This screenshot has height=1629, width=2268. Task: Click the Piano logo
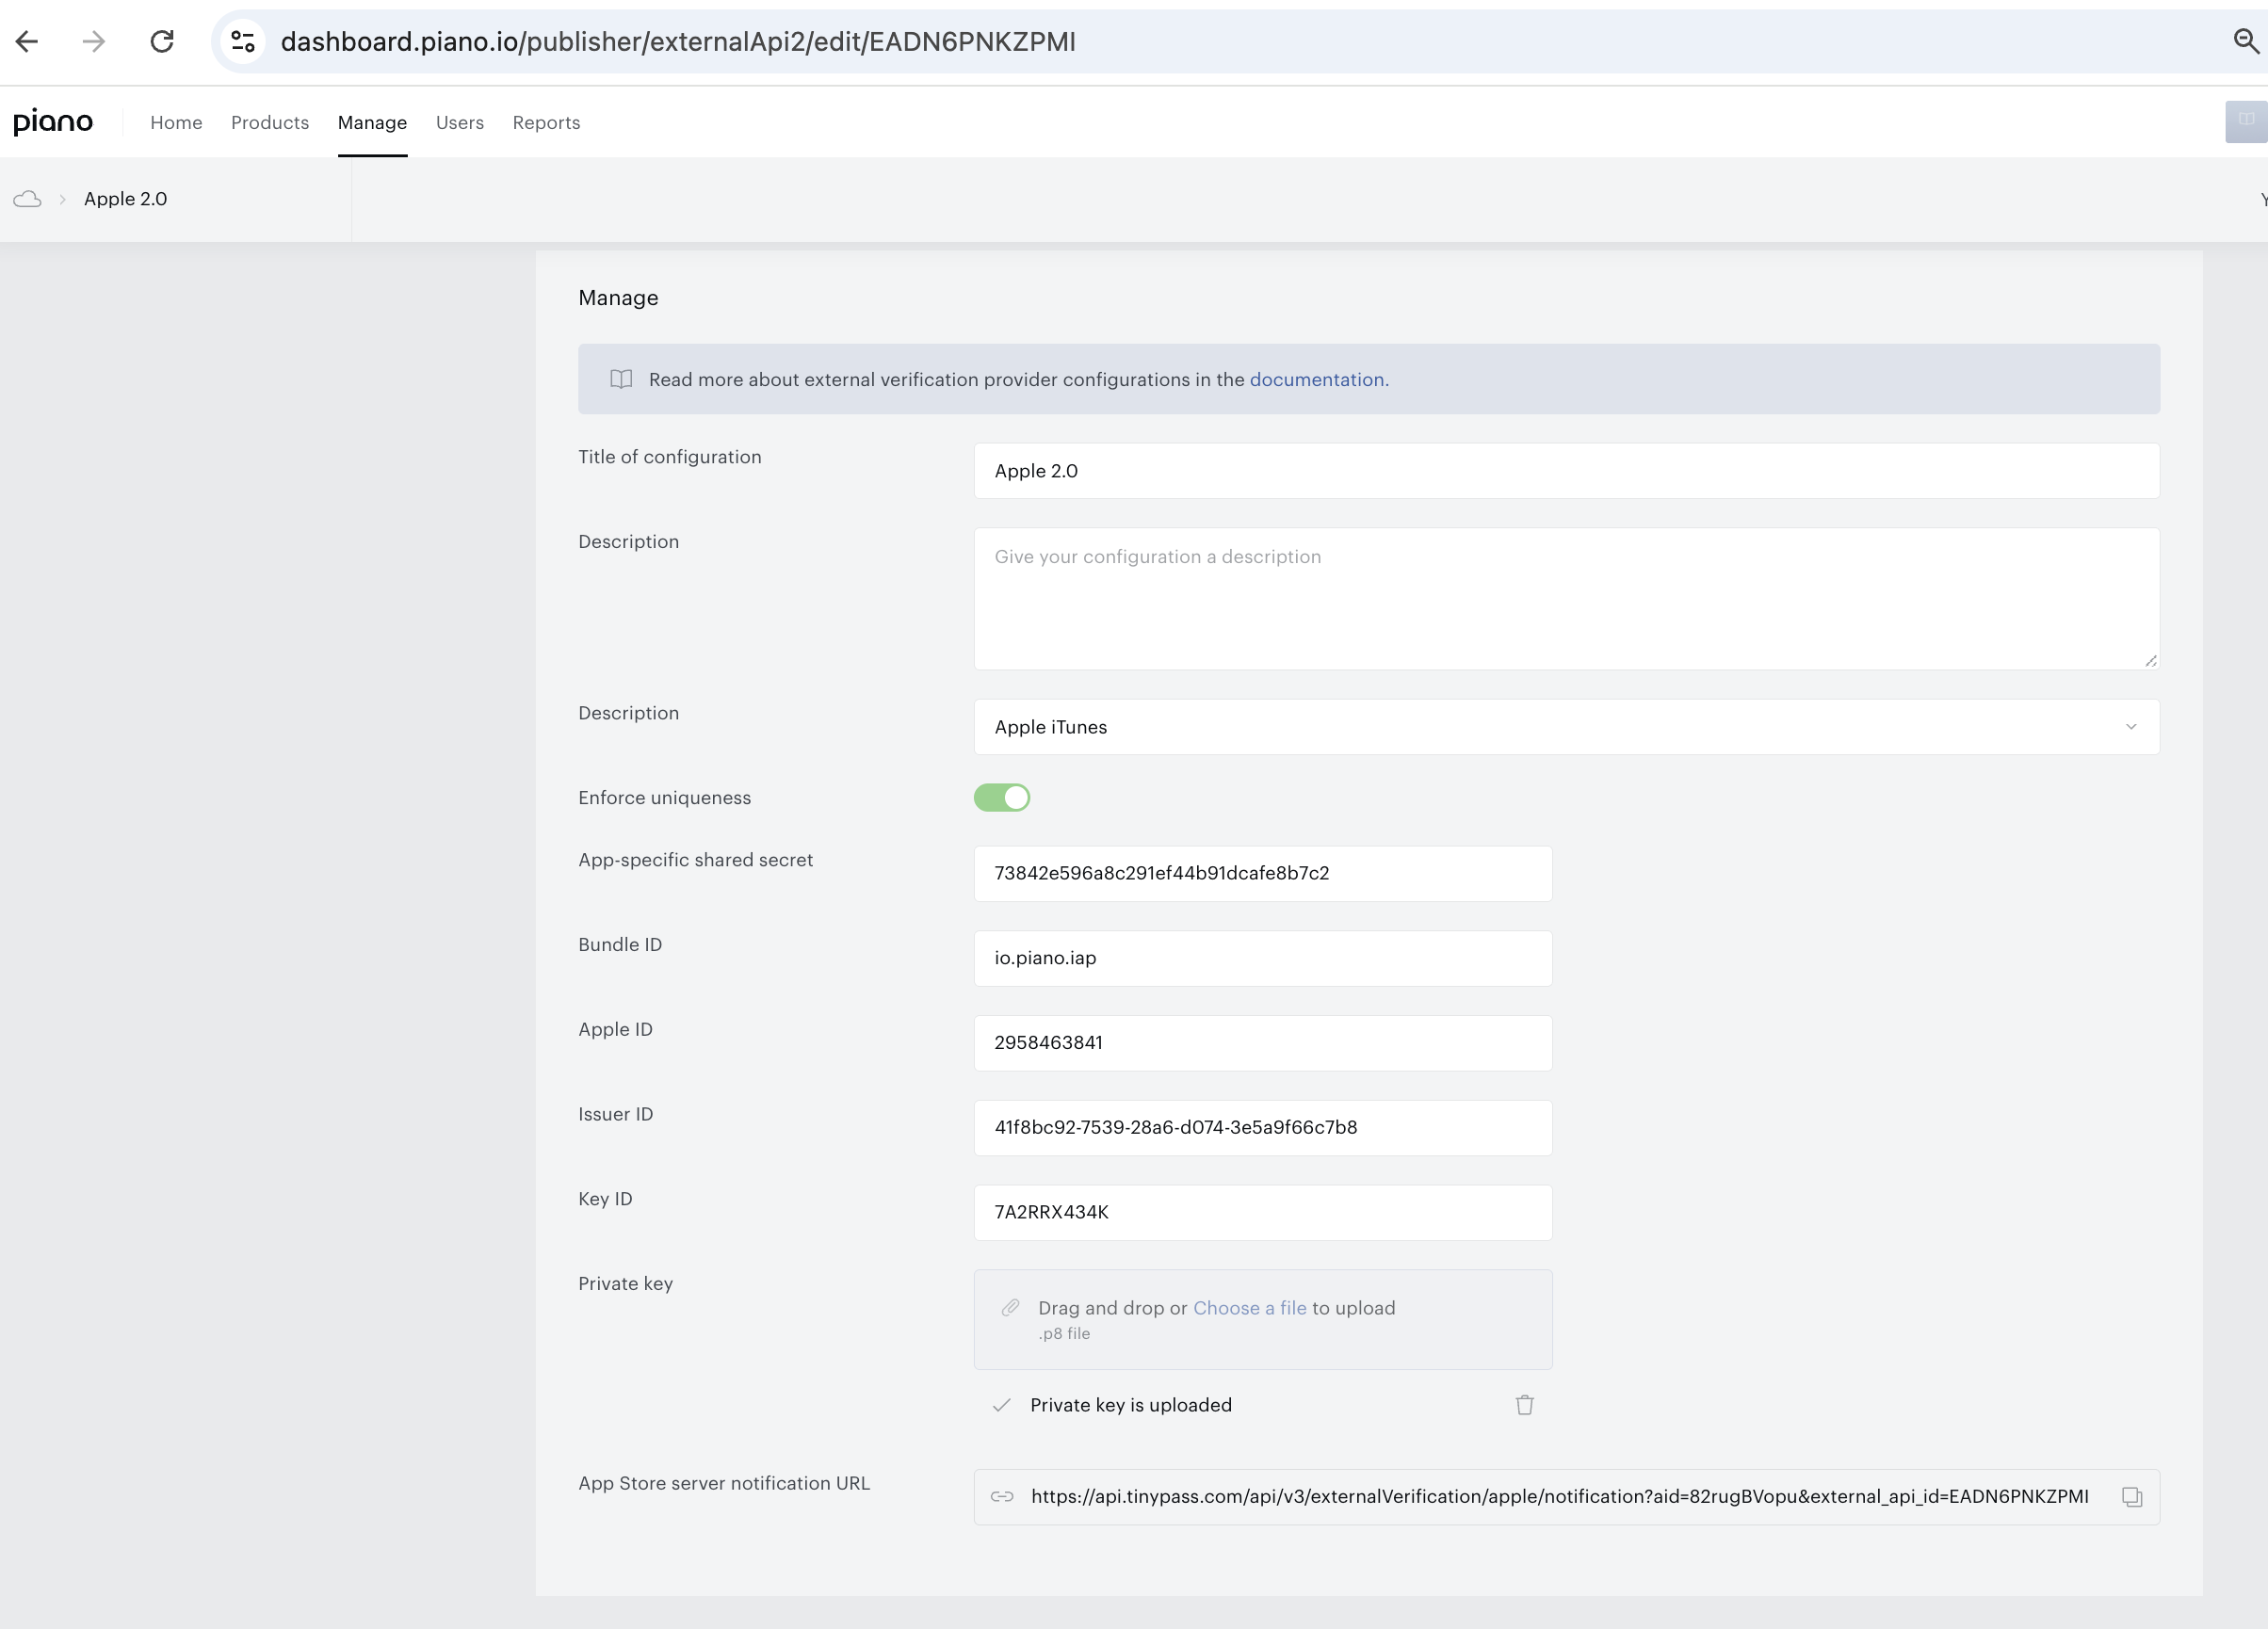pyautogui.click(x=53, y=122)
